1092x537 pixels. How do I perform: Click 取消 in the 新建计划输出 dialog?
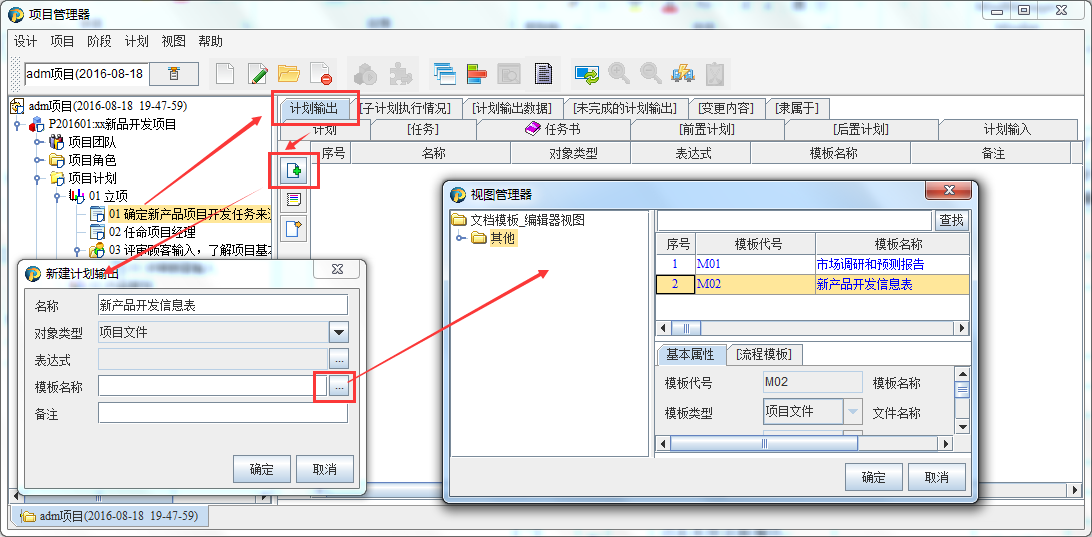click(x=325, y=469)
